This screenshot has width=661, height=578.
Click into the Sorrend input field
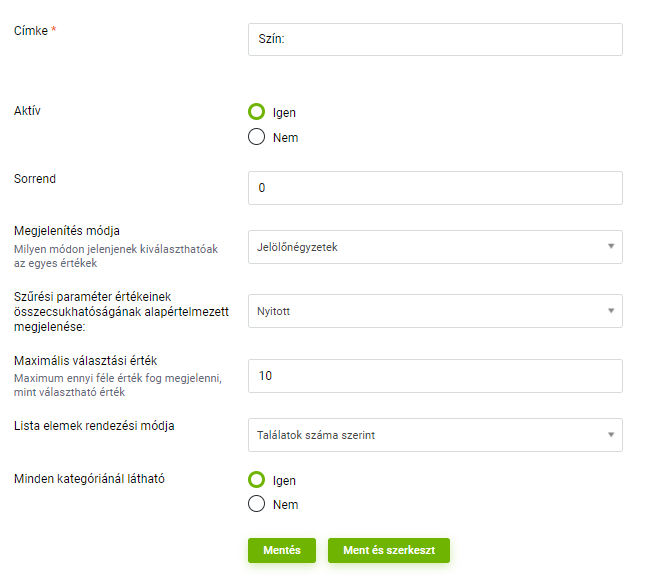(435, 188)
